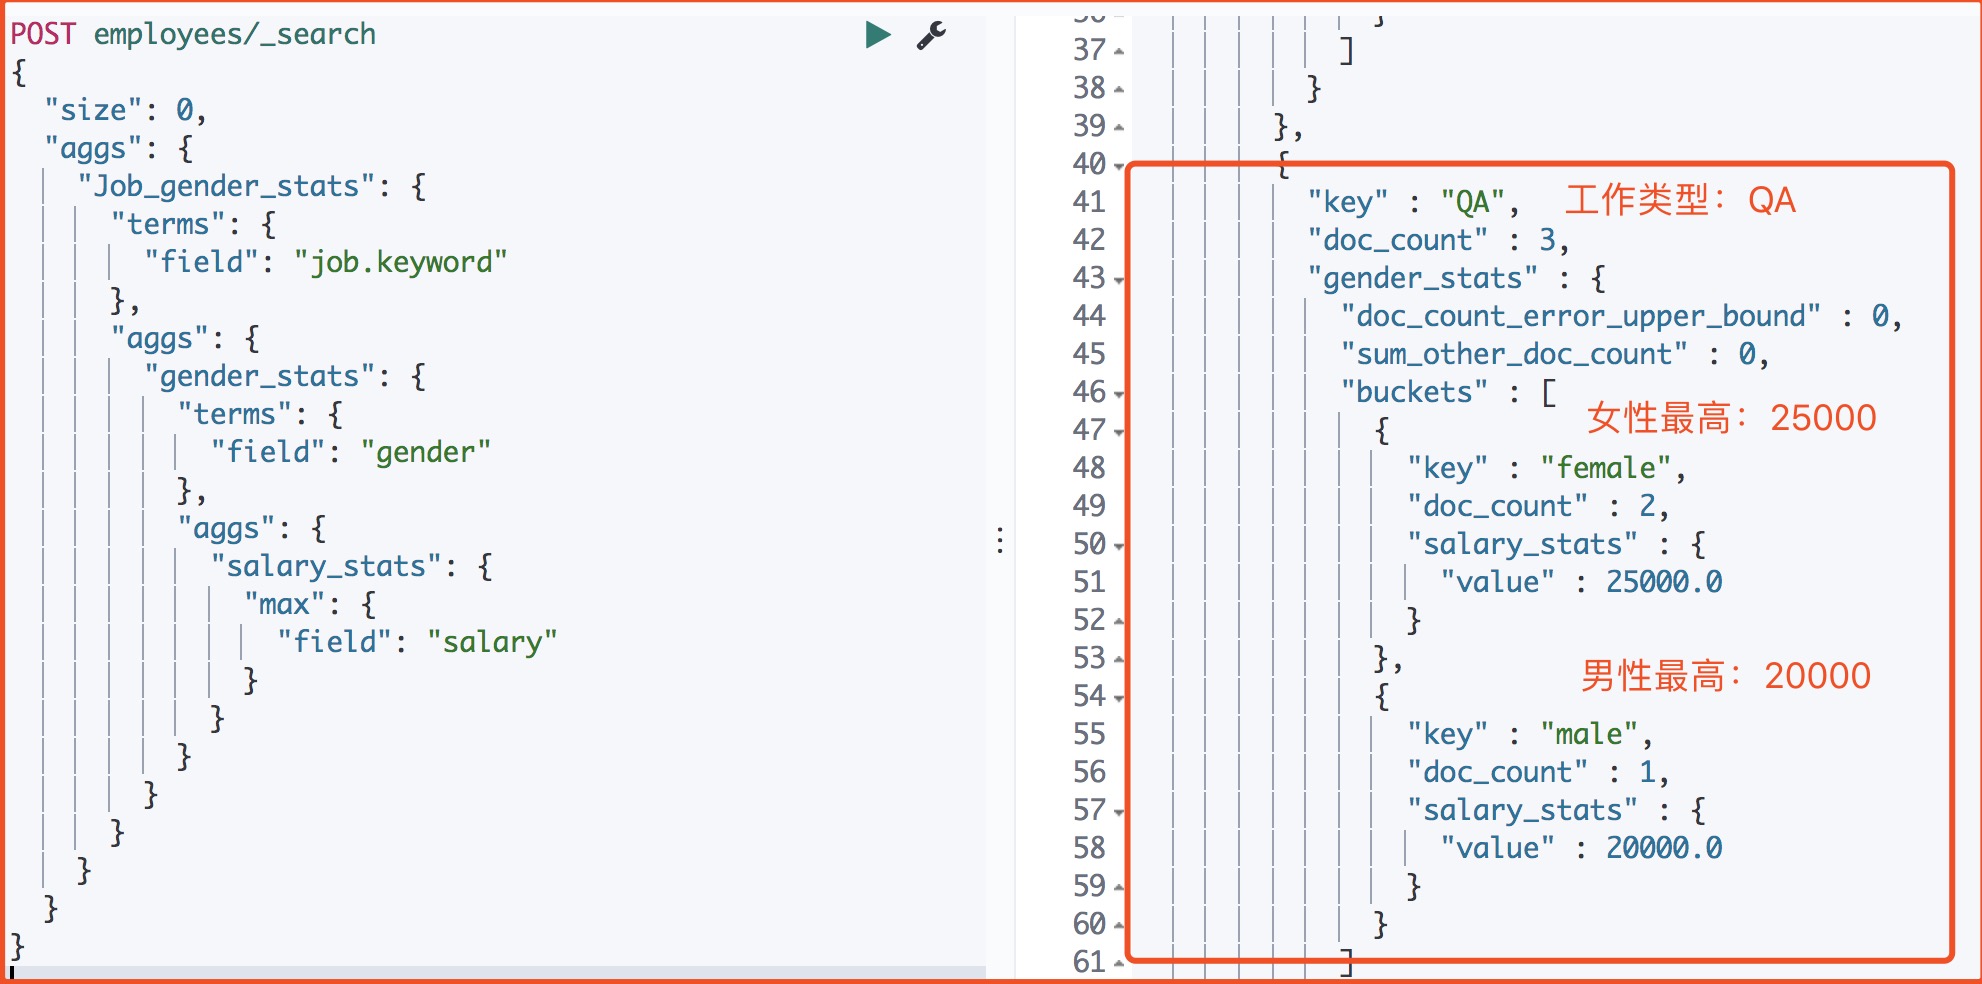Image resolution: width=1982 pixels, height=984 pixels.
Task: Click the horizontal scrollbar under request editor
Action: 497,972
